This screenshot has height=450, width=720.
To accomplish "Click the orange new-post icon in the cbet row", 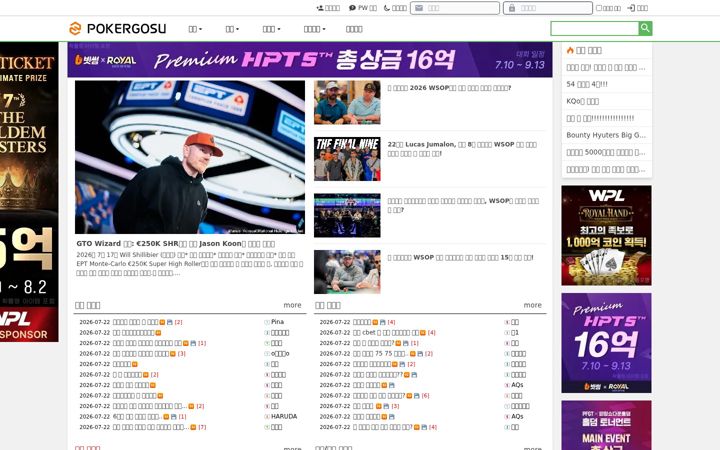I will click(x=422, y=333).
